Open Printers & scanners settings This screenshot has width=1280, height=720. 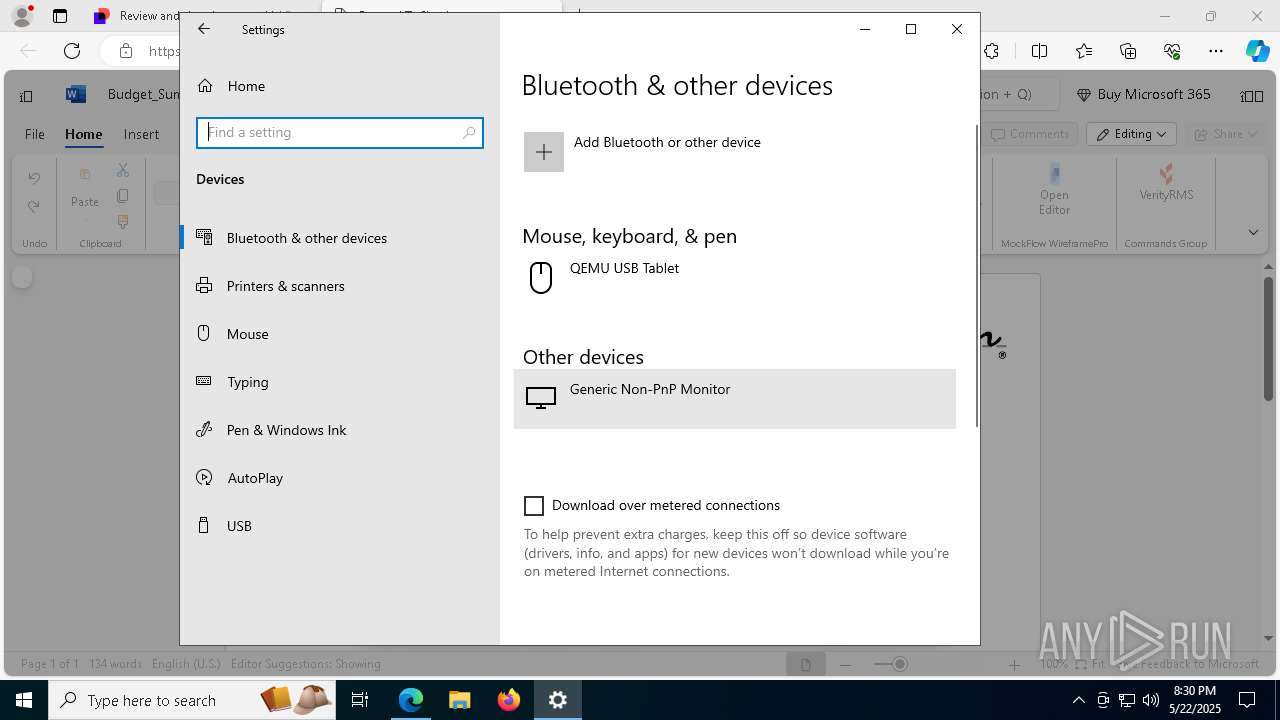[340, 286]
